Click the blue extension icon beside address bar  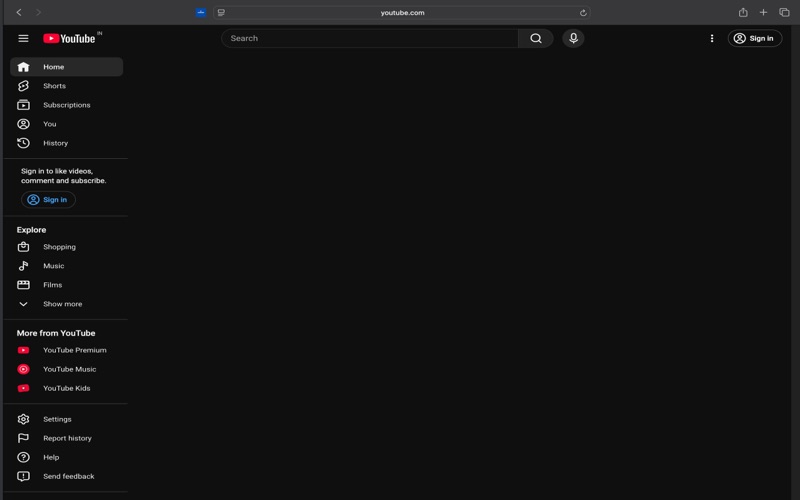(201, 13)
